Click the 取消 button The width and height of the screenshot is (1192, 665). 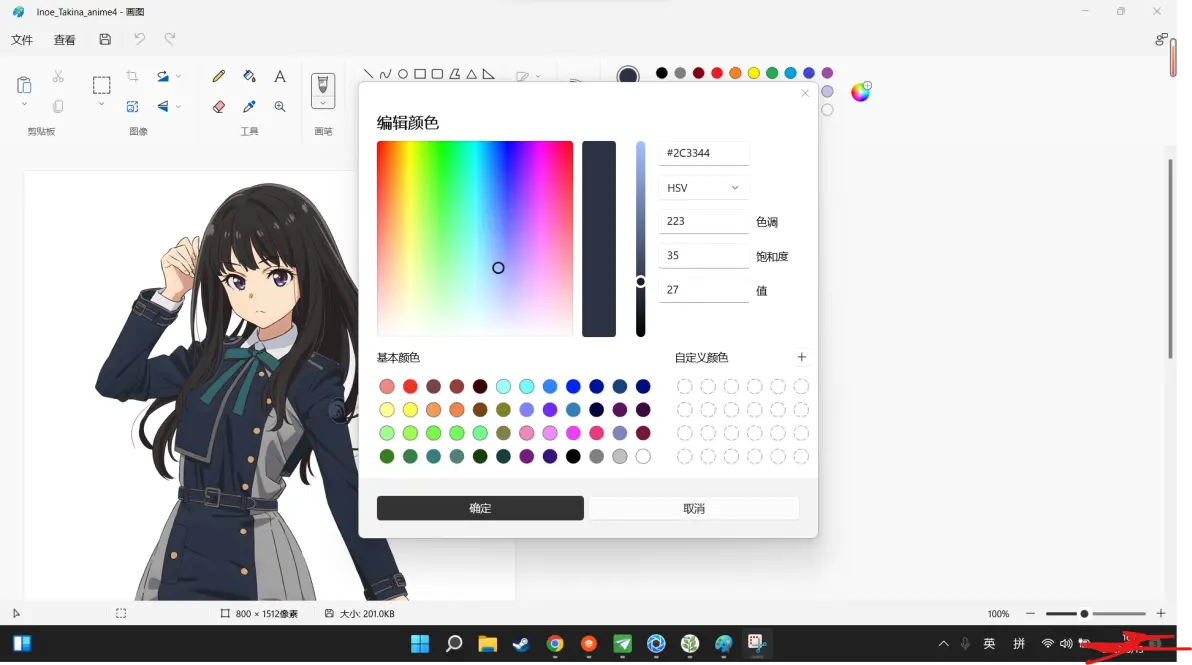pos(694,508)
